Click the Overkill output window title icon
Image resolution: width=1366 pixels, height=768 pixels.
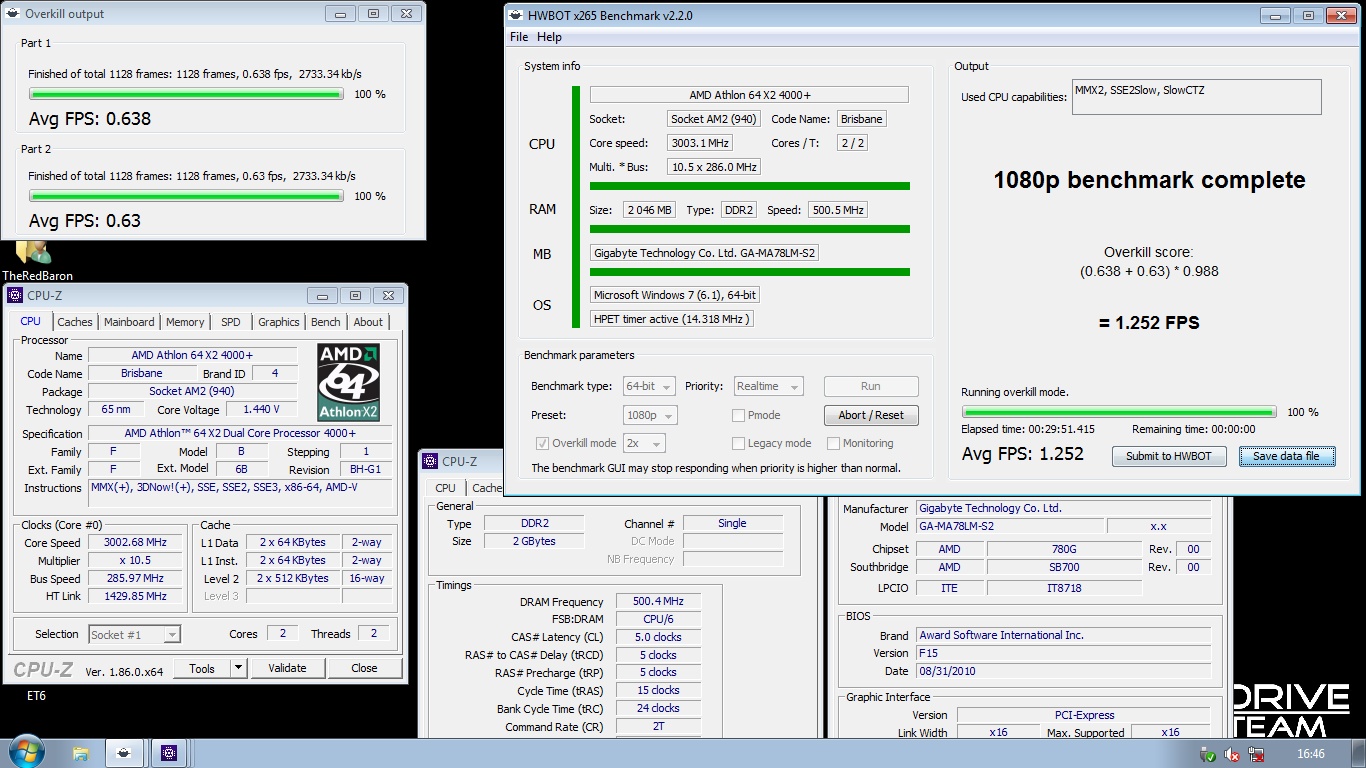12,14
